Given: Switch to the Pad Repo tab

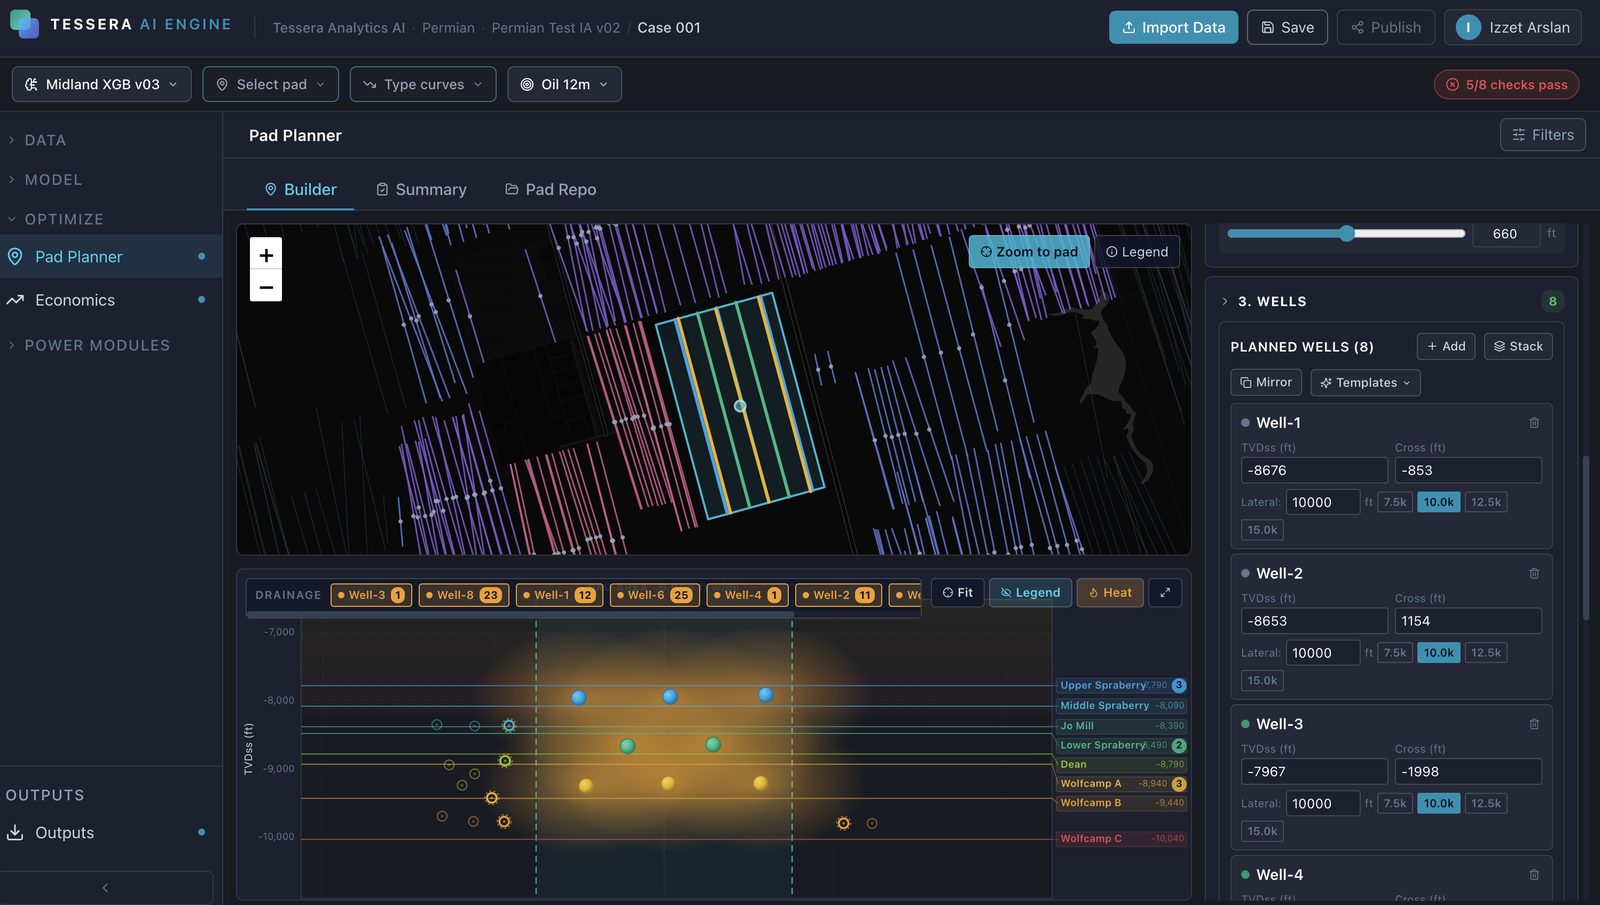Looking at the screenshot, I should (550, 189).
